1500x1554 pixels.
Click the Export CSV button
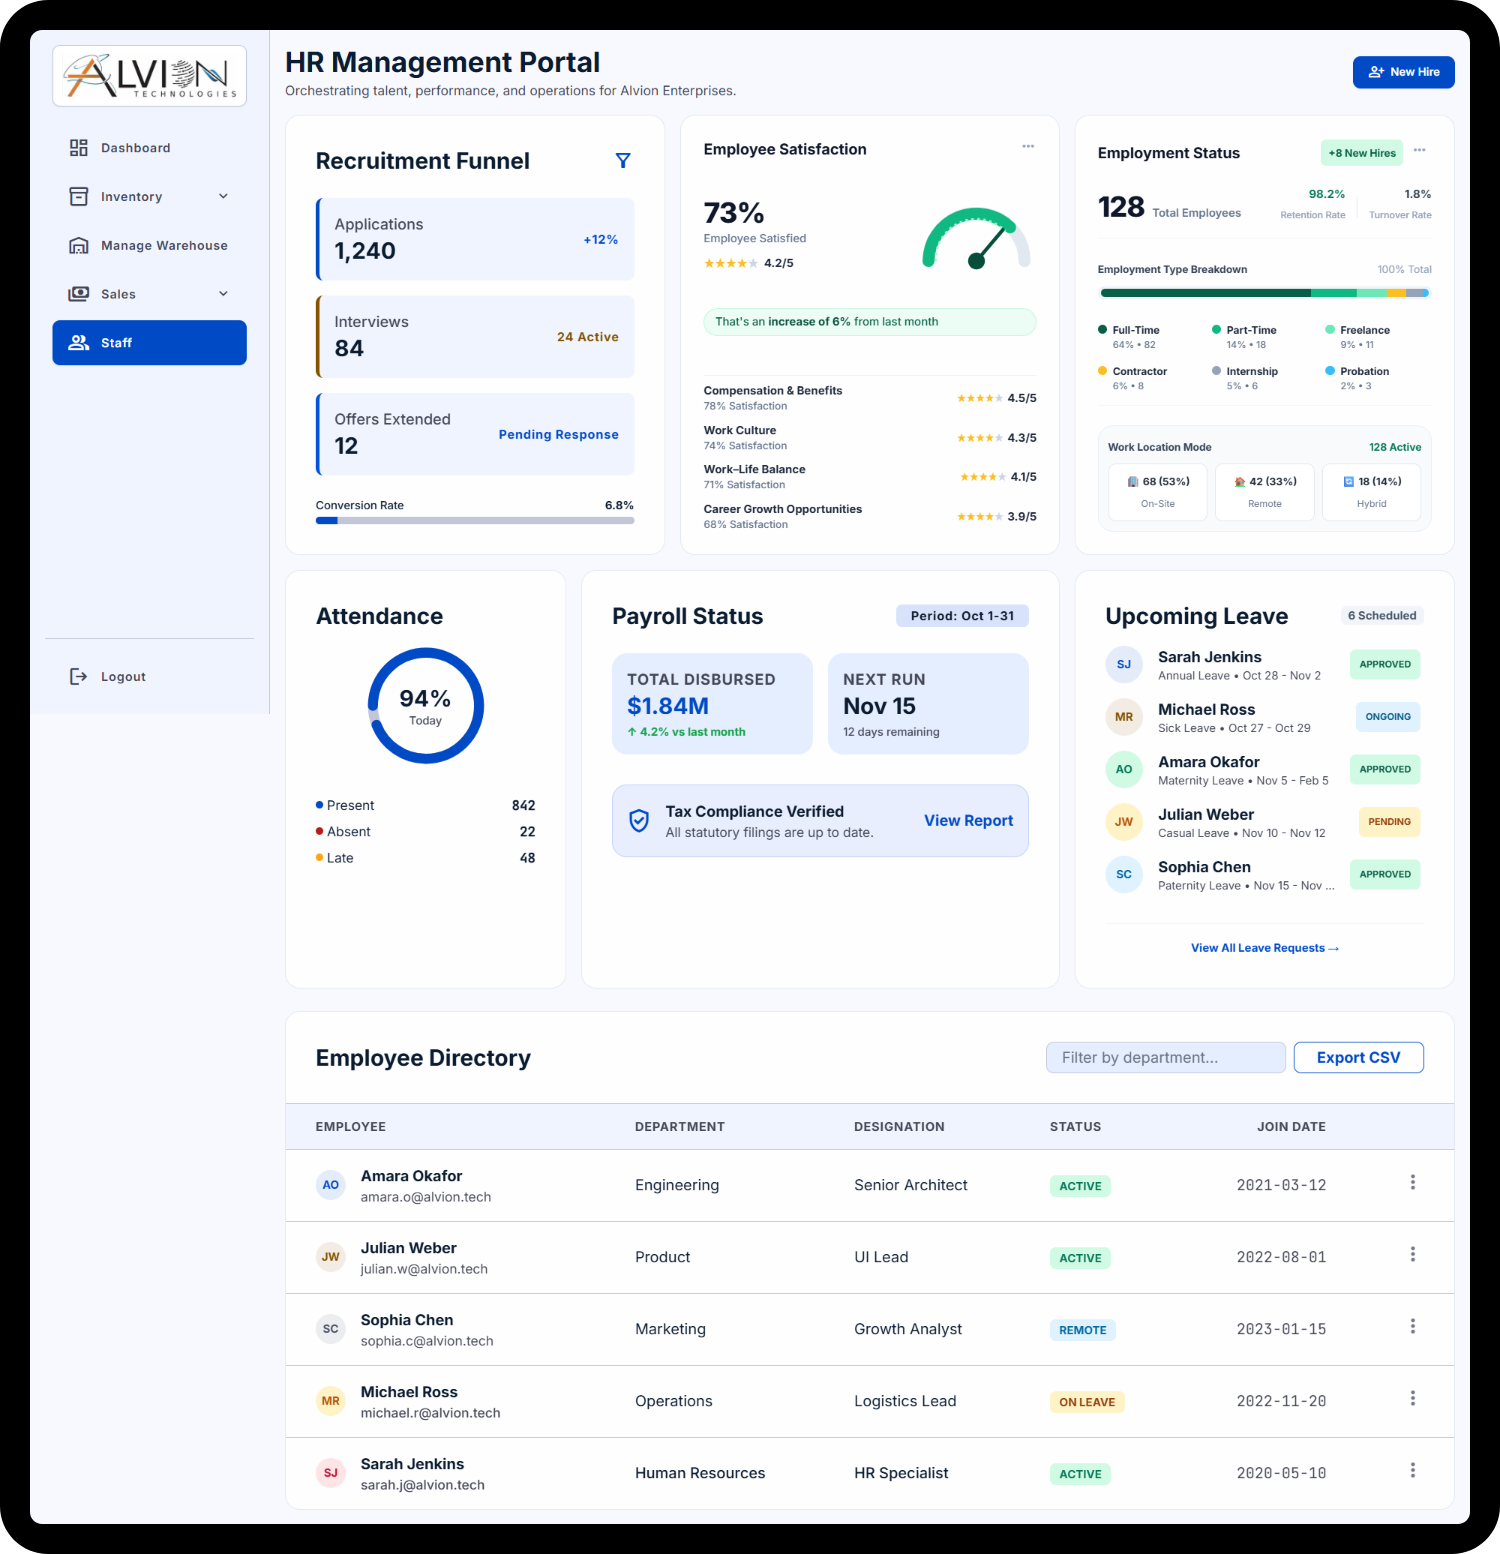pyautogui.click(x=1358, y=1058)
